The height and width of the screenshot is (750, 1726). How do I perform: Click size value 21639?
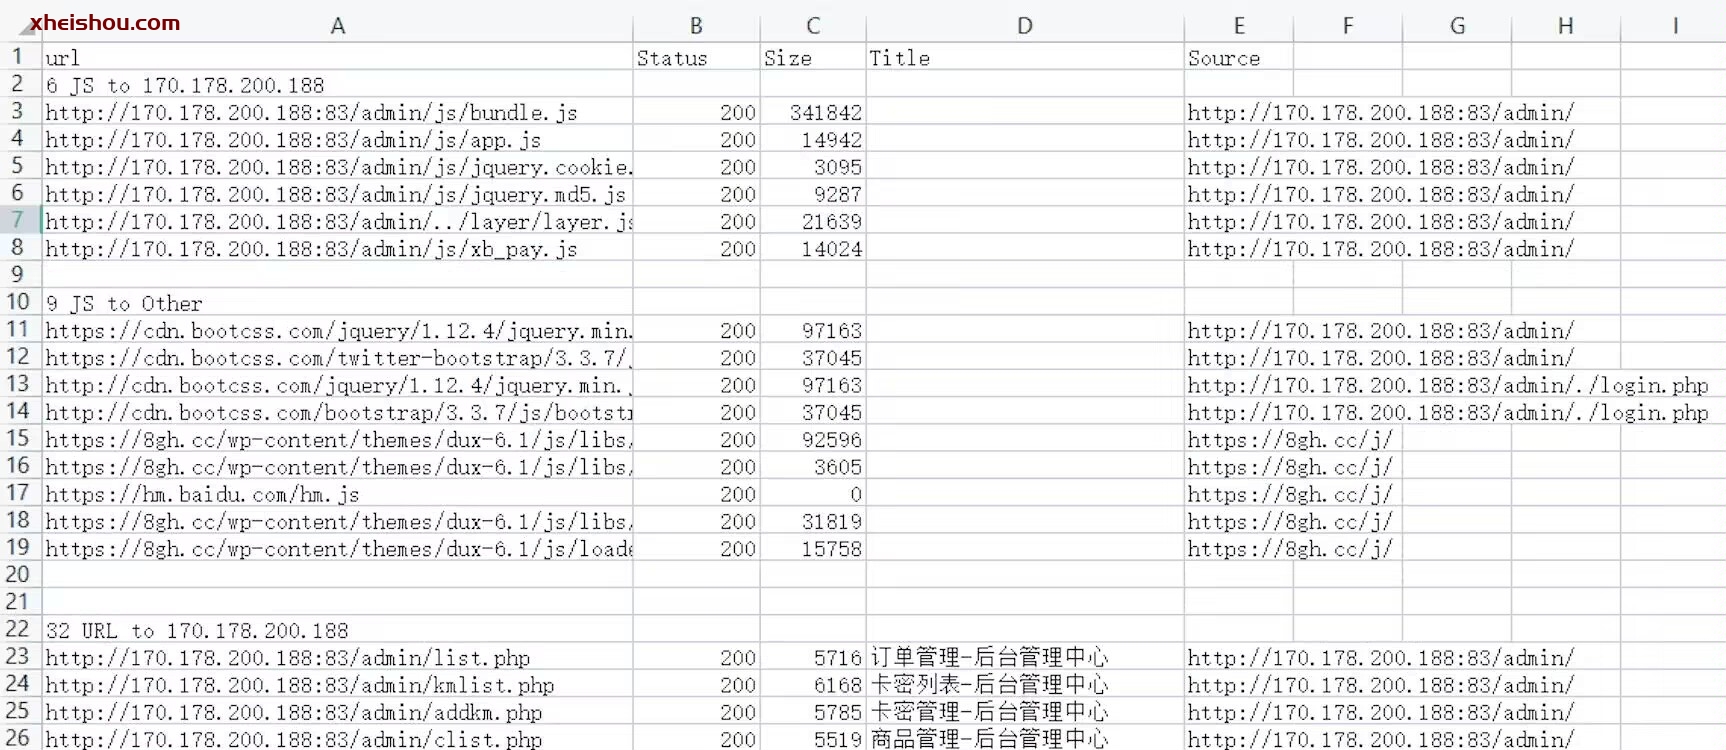click(813, 221)
